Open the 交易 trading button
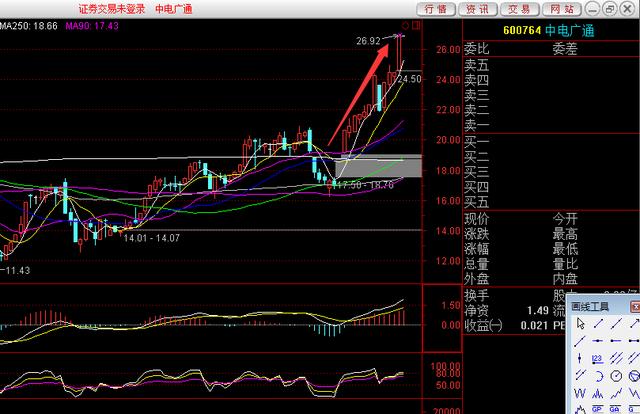 520,9
